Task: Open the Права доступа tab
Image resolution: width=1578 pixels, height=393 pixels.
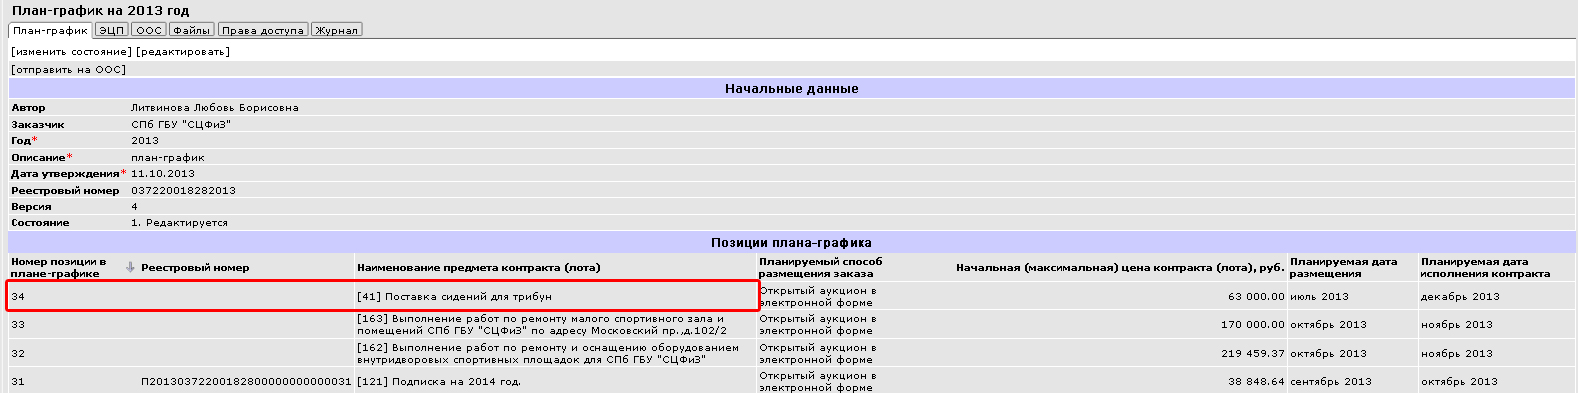Action: click(263, 30)
